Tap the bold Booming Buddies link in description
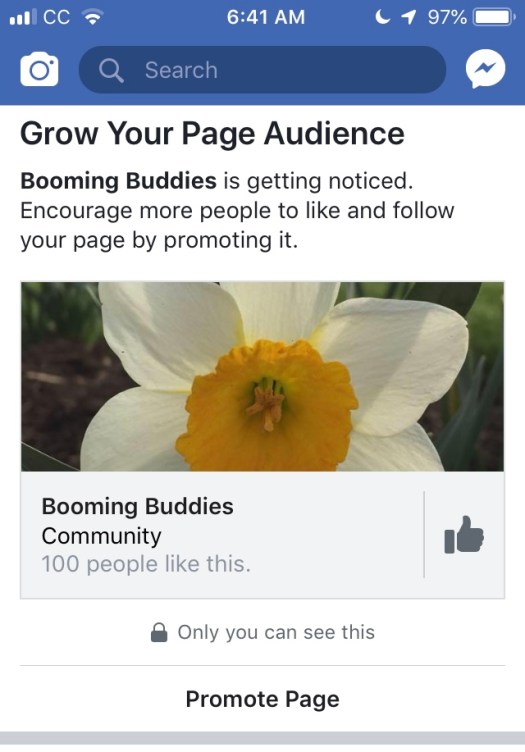 click(x=118, y=181)
